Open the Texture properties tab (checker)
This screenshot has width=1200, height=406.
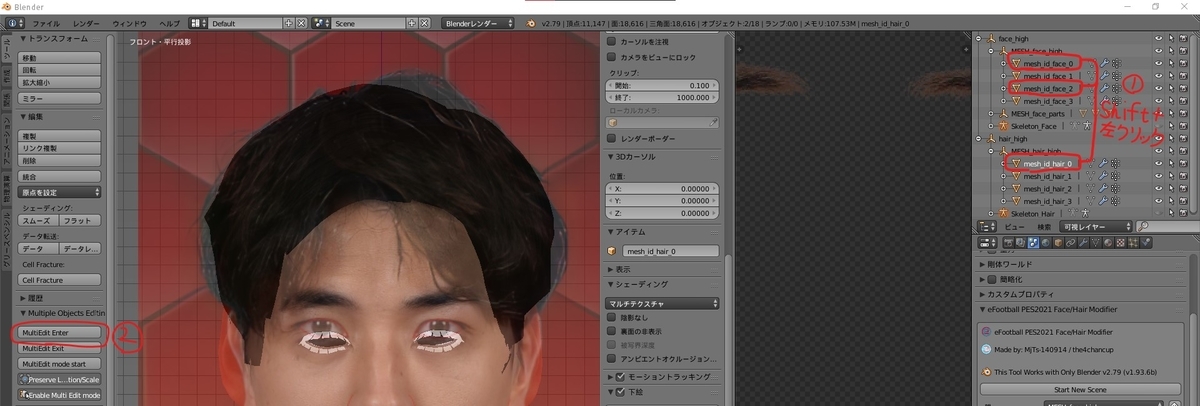point(1120,242)
